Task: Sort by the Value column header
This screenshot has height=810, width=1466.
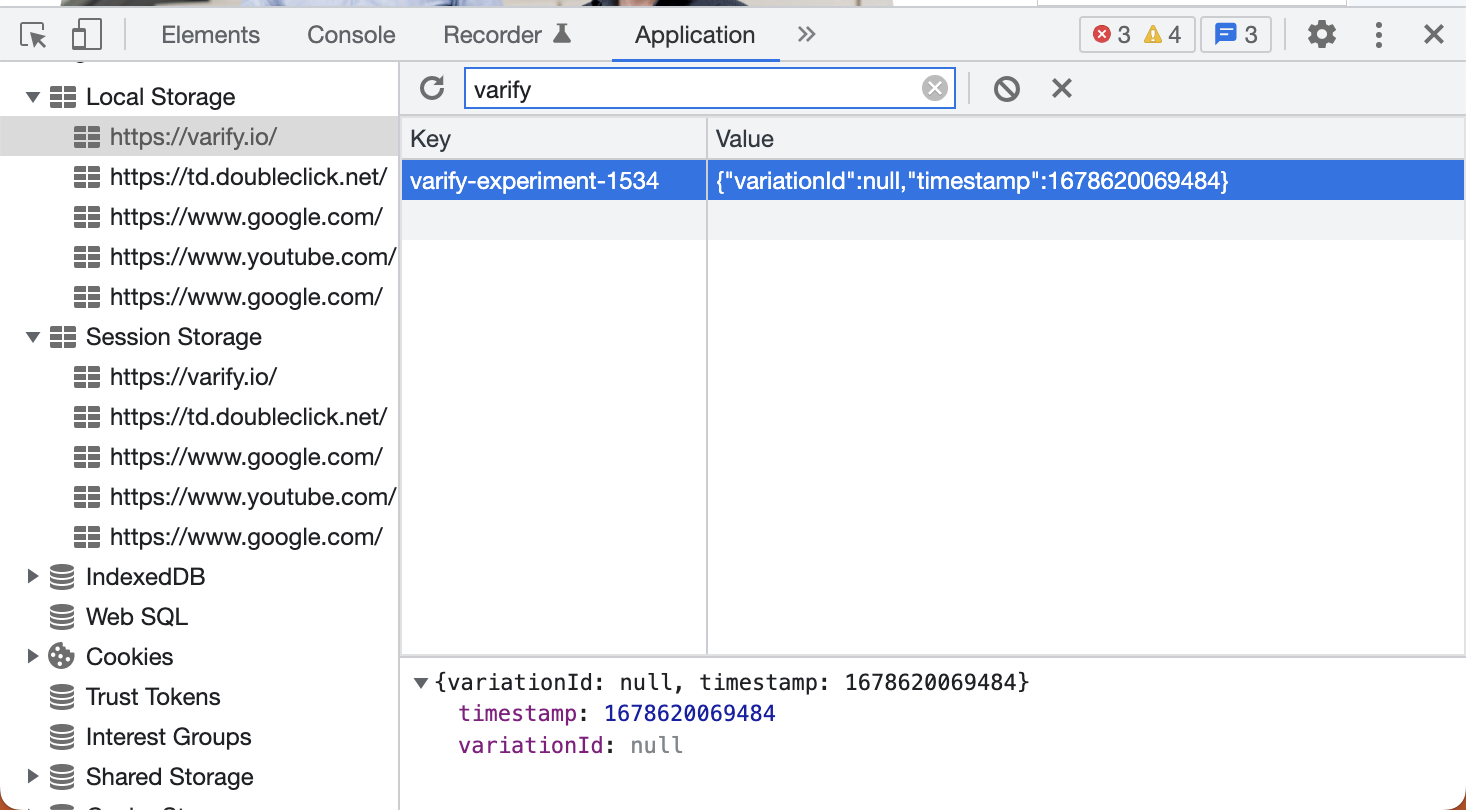Action: pos(1086,139)
